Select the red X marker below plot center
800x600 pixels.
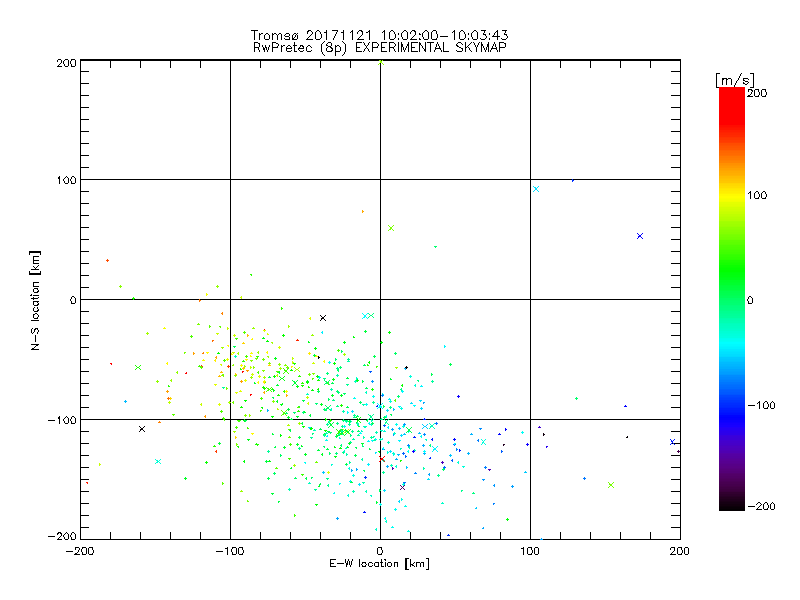(382, 459)
